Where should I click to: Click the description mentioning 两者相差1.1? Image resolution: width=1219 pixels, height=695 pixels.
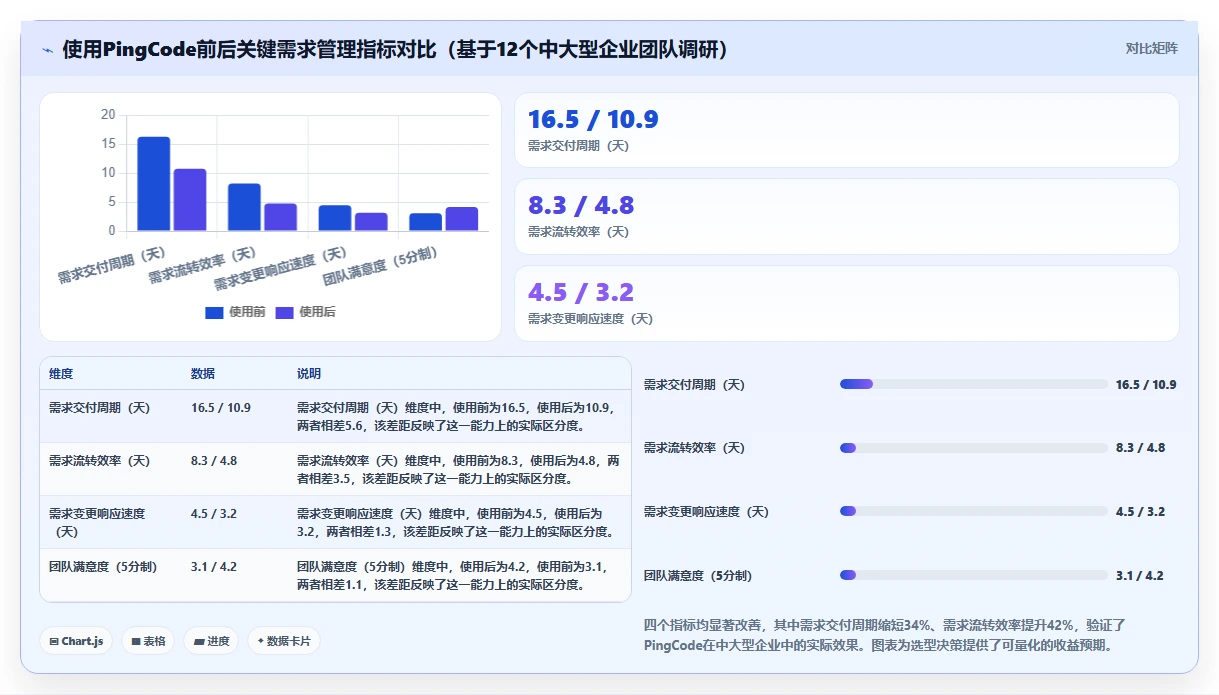[x=458, y=575]
